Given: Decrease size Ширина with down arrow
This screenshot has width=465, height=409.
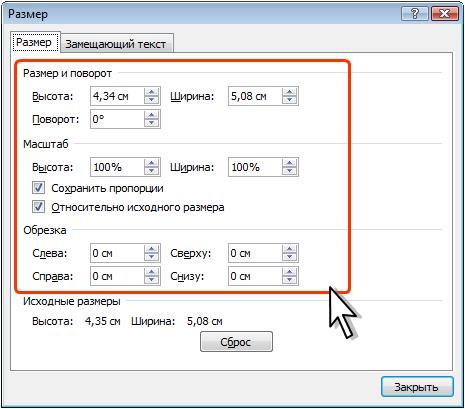Looking at the screenshot, I should click(x=289, y=100).
